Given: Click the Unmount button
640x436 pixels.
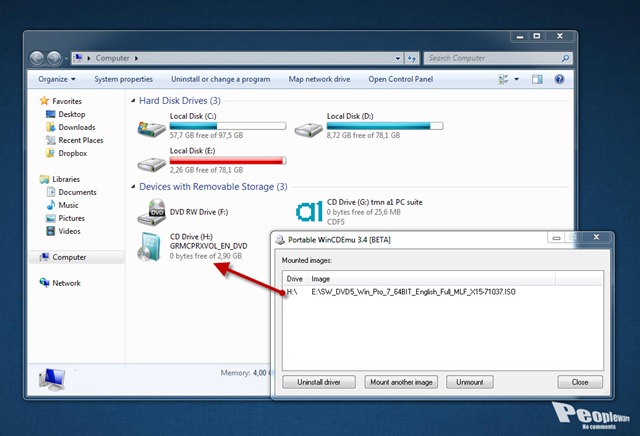Looking at the screenshot, I should (x=470, y=382).
